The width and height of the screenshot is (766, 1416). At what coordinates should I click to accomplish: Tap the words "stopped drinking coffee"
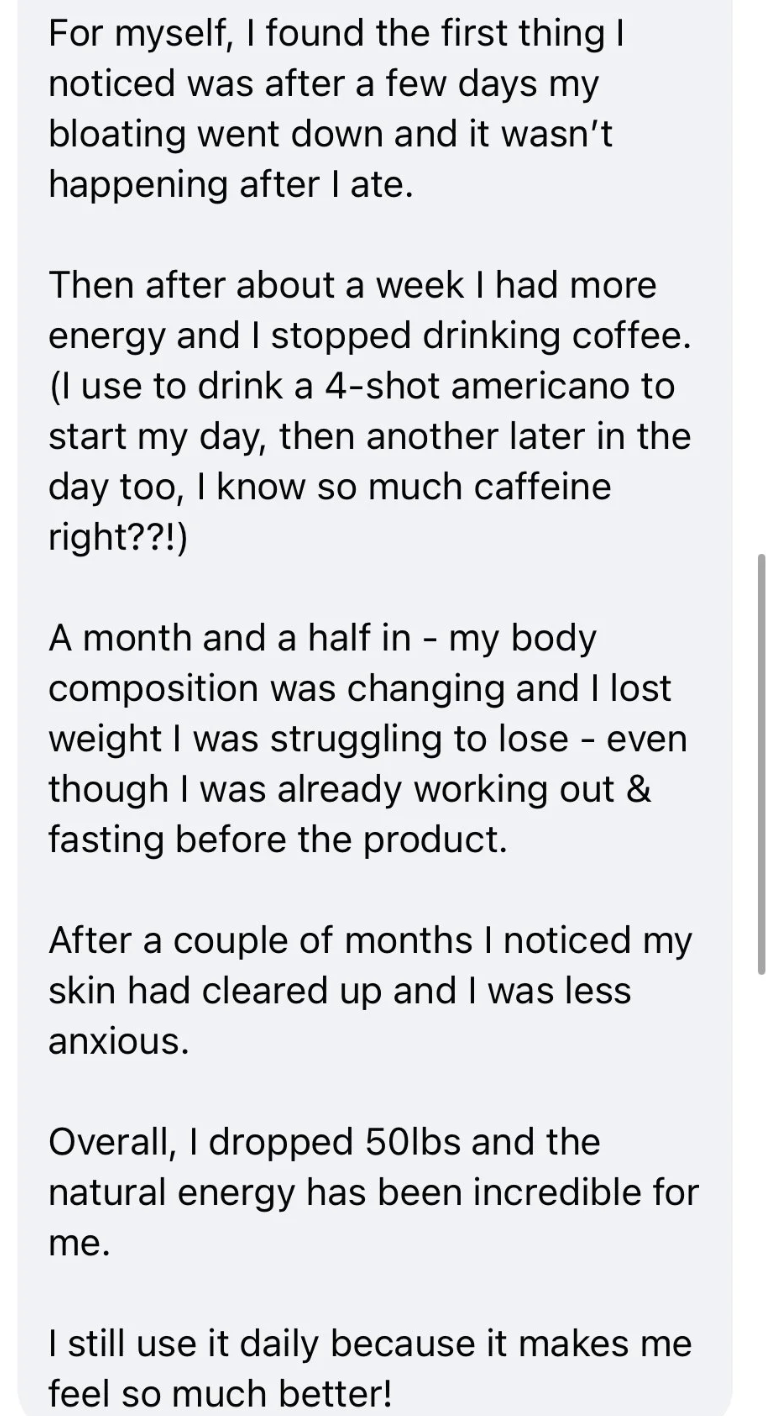478,336
